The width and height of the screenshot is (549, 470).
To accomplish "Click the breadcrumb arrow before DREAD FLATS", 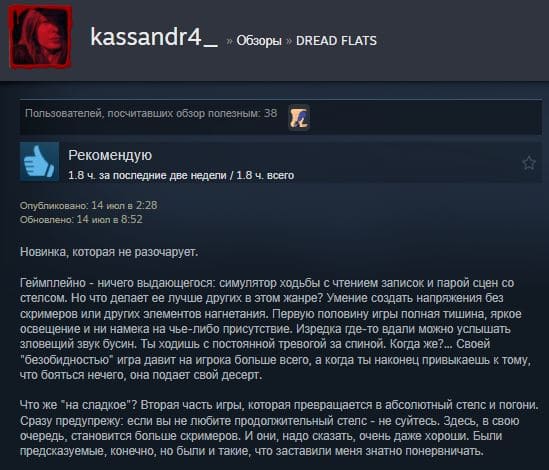I will click(x=289, y=41).
